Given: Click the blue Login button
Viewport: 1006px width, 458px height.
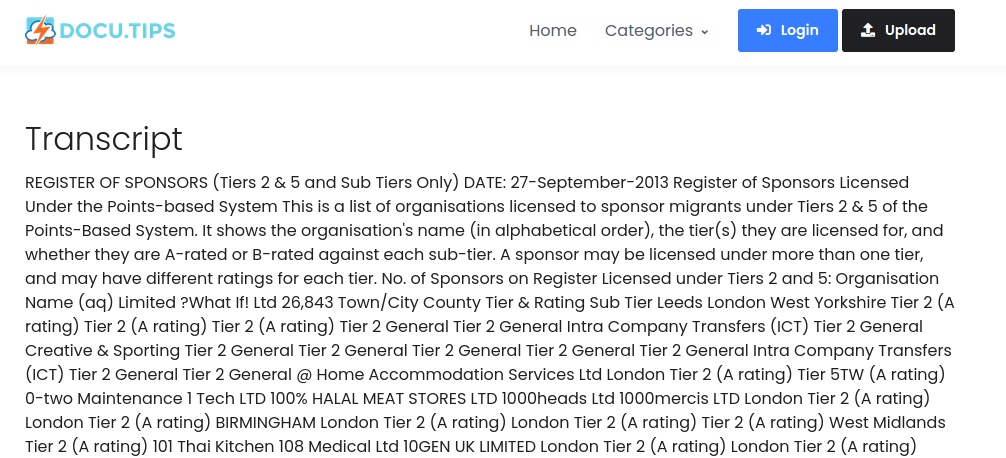Looking at the screenshot, I should [x=787, y=30].
